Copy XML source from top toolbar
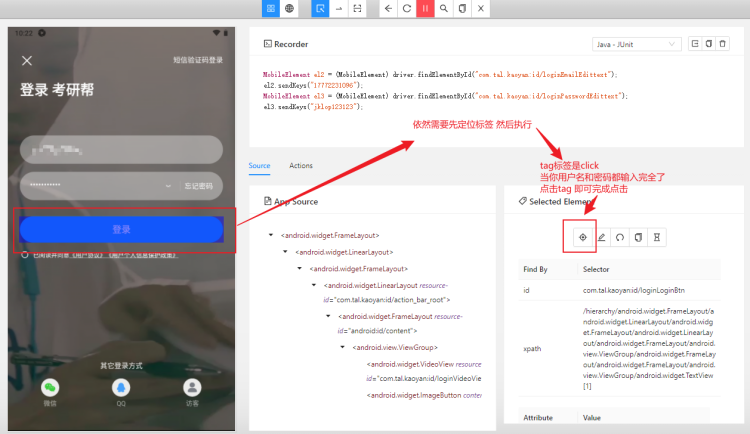Image resolution: width=750 pixels, height=434 pixels. 462,8
